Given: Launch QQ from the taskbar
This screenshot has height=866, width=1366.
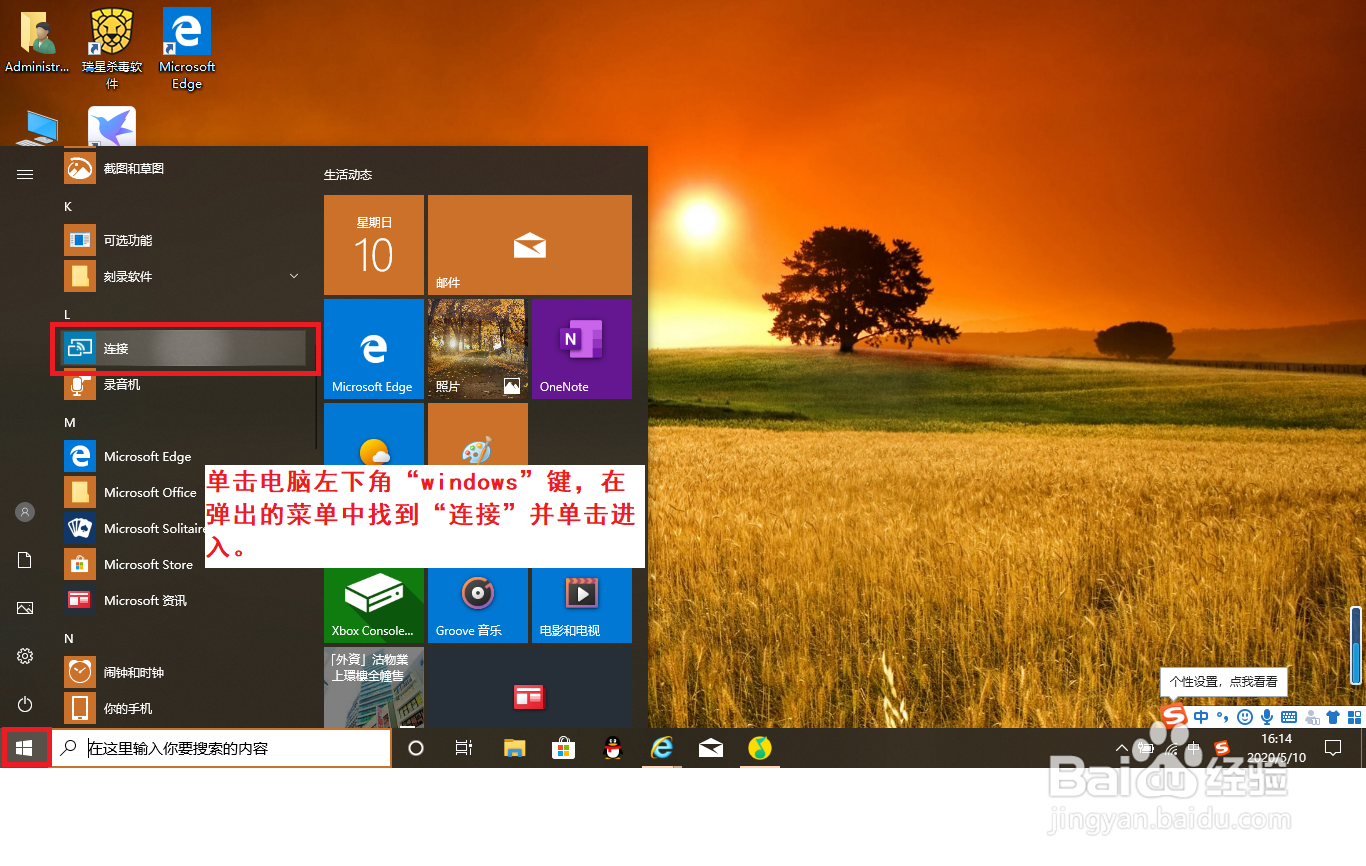Looking at the screenshot, I should (x=612, y=748).
